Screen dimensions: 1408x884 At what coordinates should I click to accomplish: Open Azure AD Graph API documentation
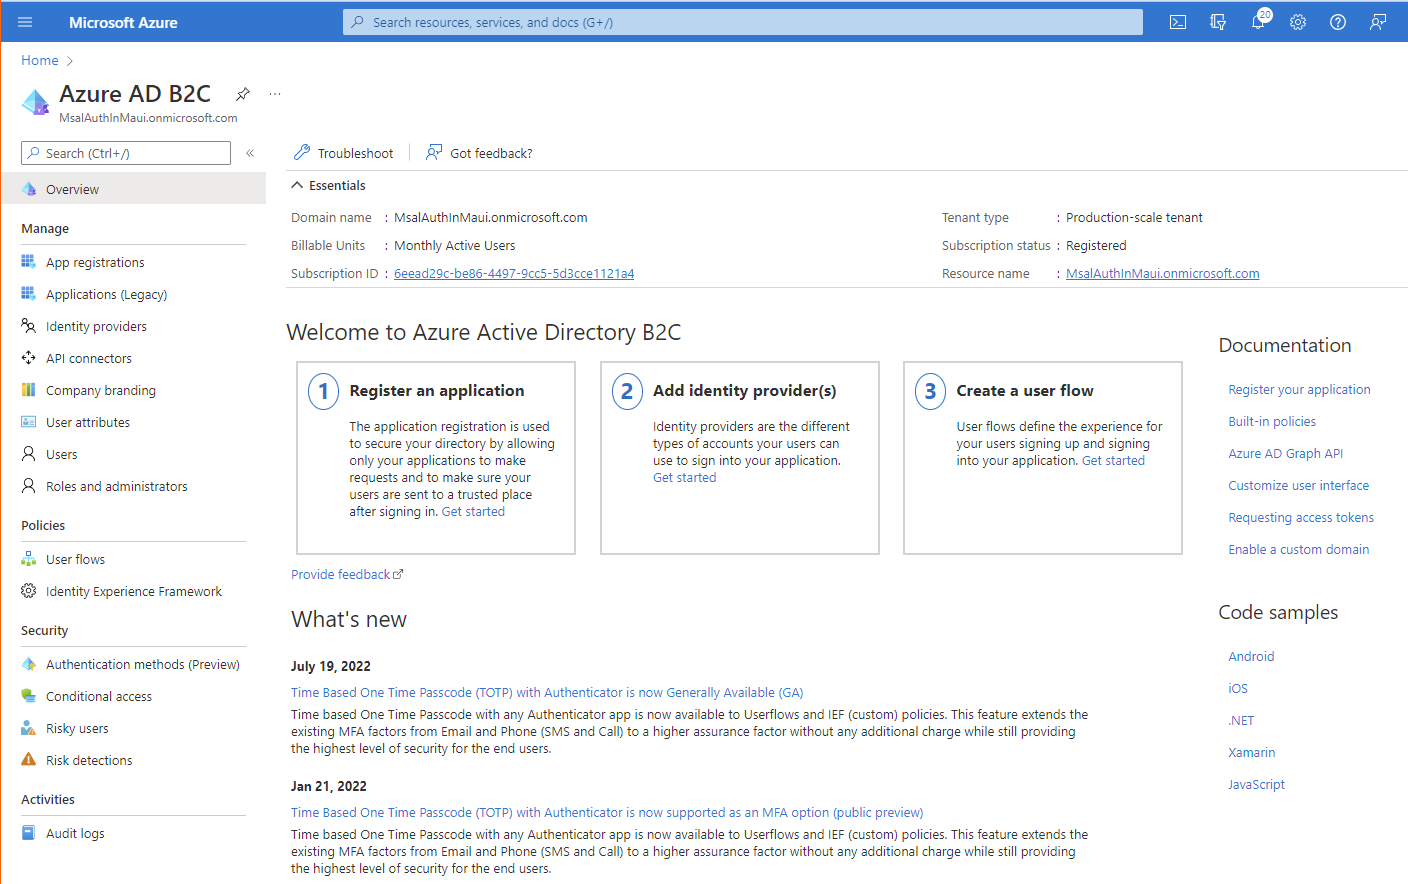pyautogui.click(x=1285, y=453)
